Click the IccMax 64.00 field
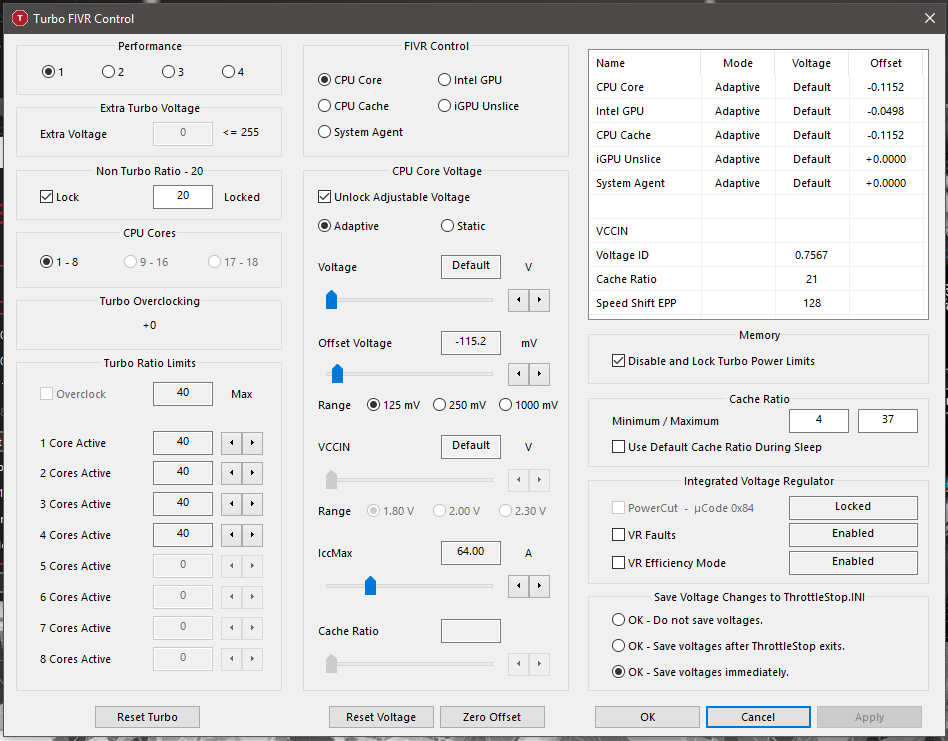This screenshot has width=948, height=741. pyautogui.click(x=471, y=552)
